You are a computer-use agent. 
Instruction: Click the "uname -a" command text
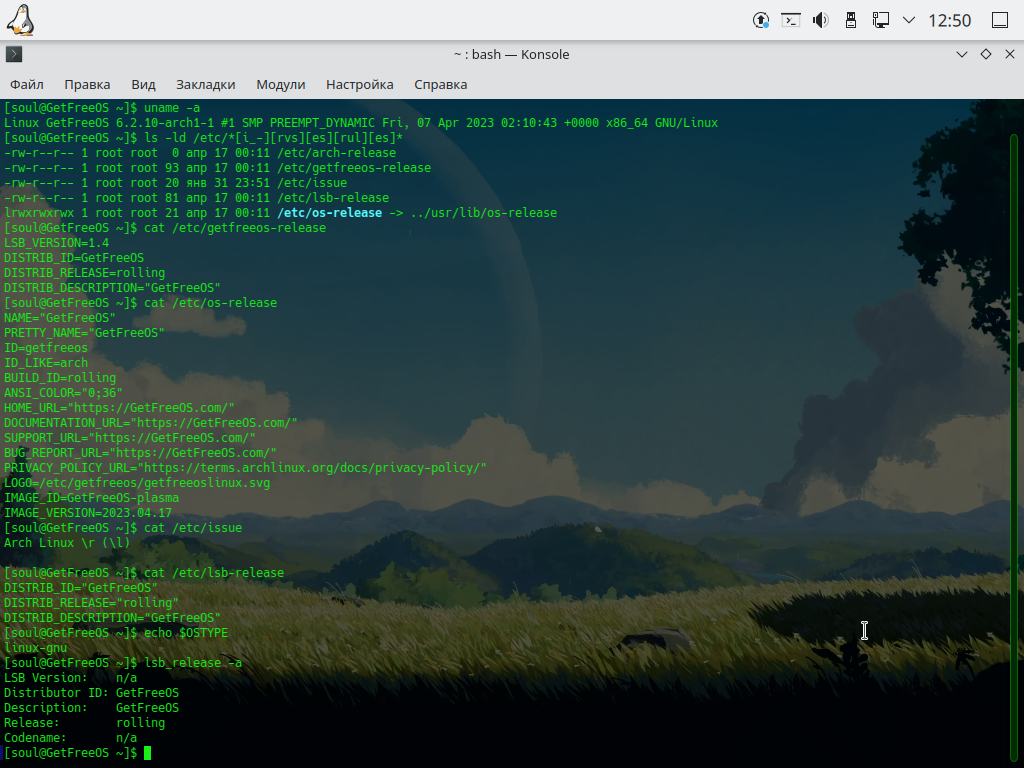click(x=172, y=108)
